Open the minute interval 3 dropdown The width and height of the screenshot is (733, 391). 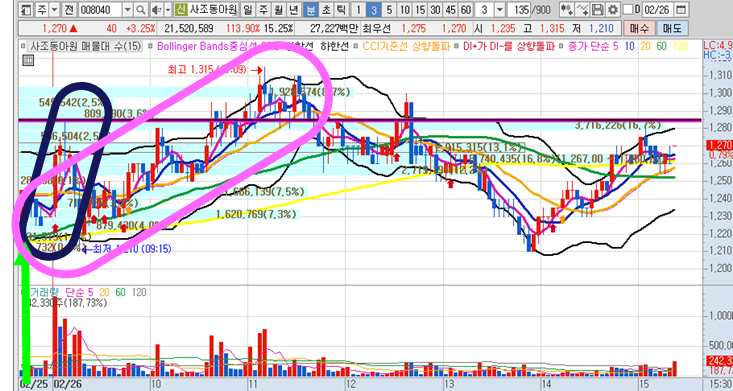[x=500, y=9]
